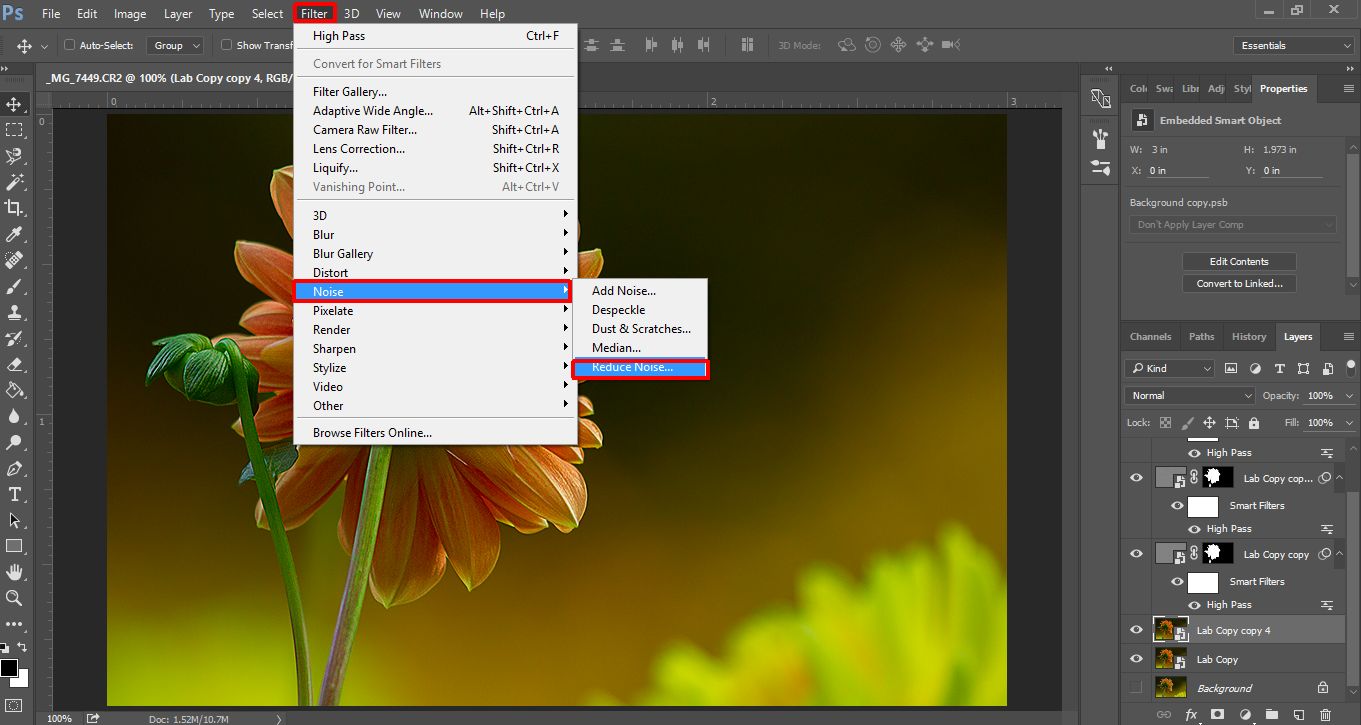Click the Lock all padlock icon
The image size is (1361, 725).
(1254, 423)
